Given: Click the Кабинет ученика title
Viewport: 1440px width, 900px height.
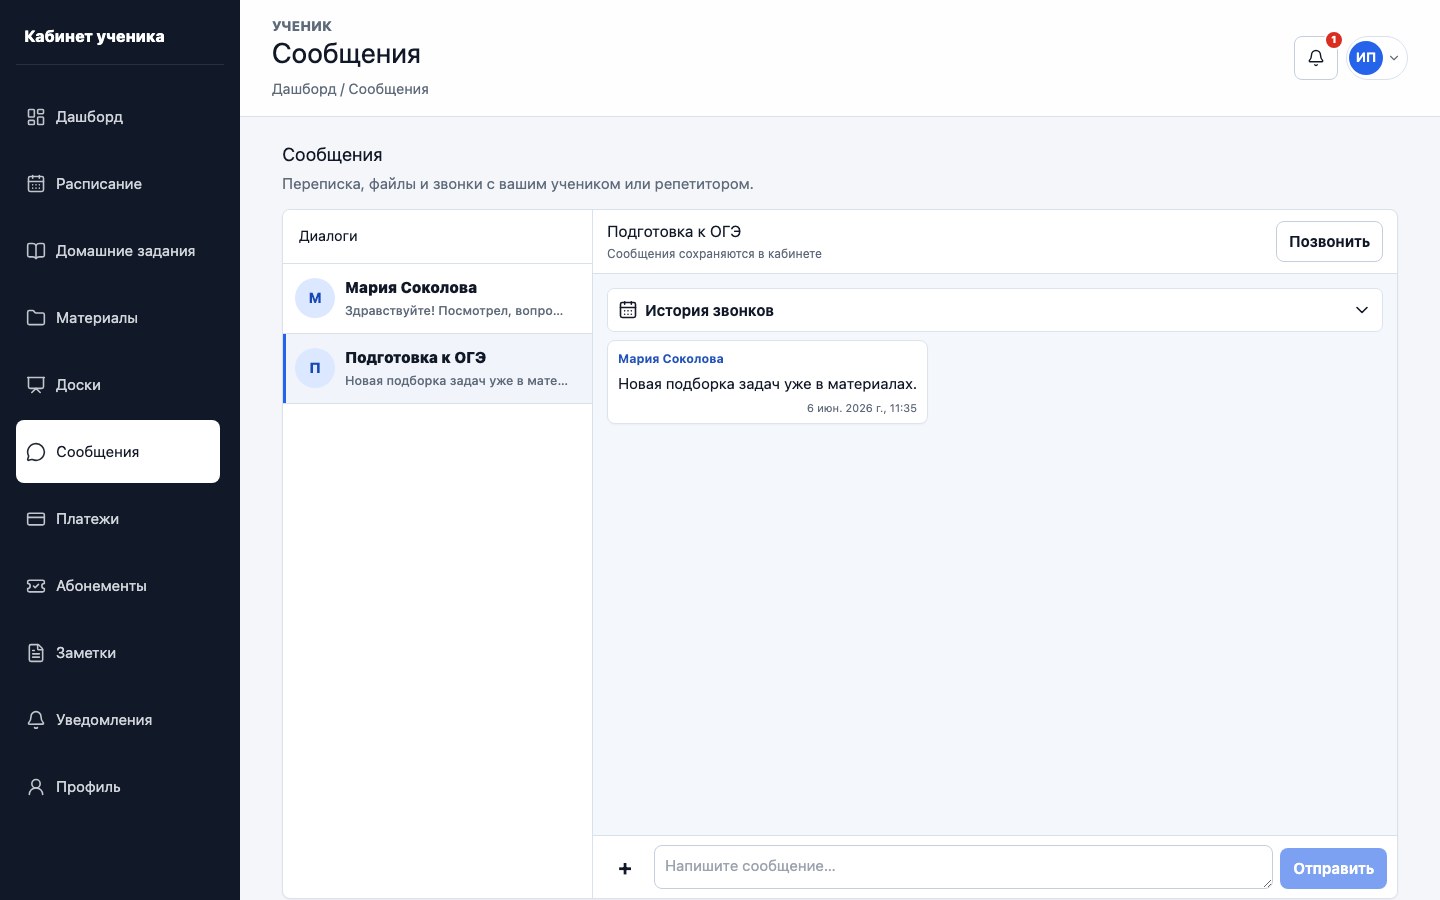Looking at the screenshot, I should (x=94, y=37).
